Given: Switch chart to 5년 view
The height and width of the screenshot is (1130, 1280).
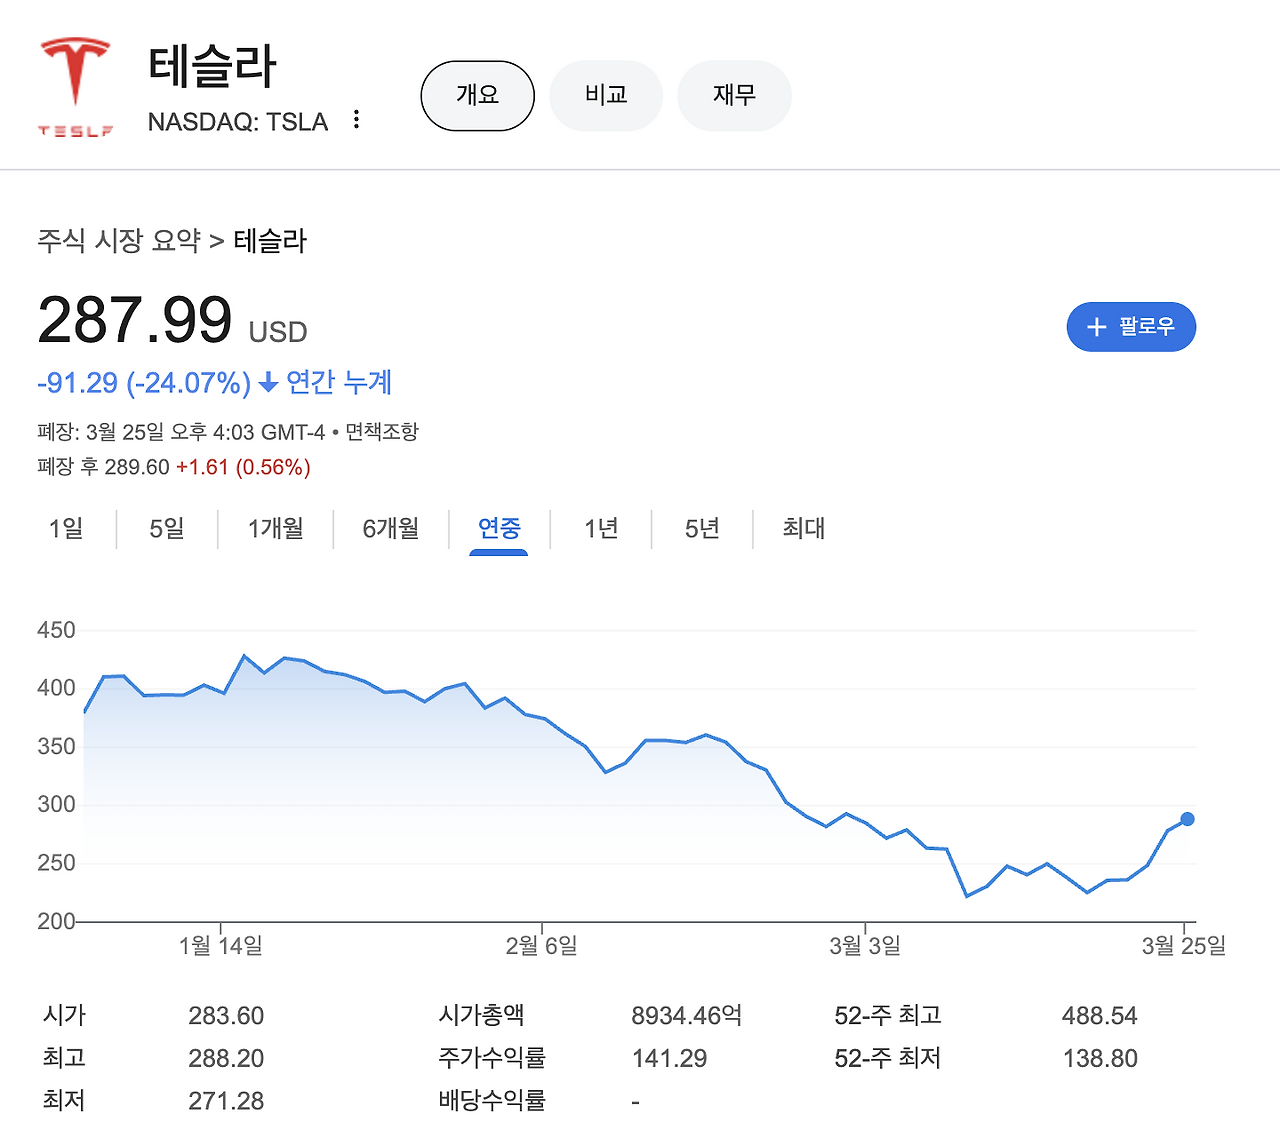Looking at the screenshot, I should [x=701, y=529].
